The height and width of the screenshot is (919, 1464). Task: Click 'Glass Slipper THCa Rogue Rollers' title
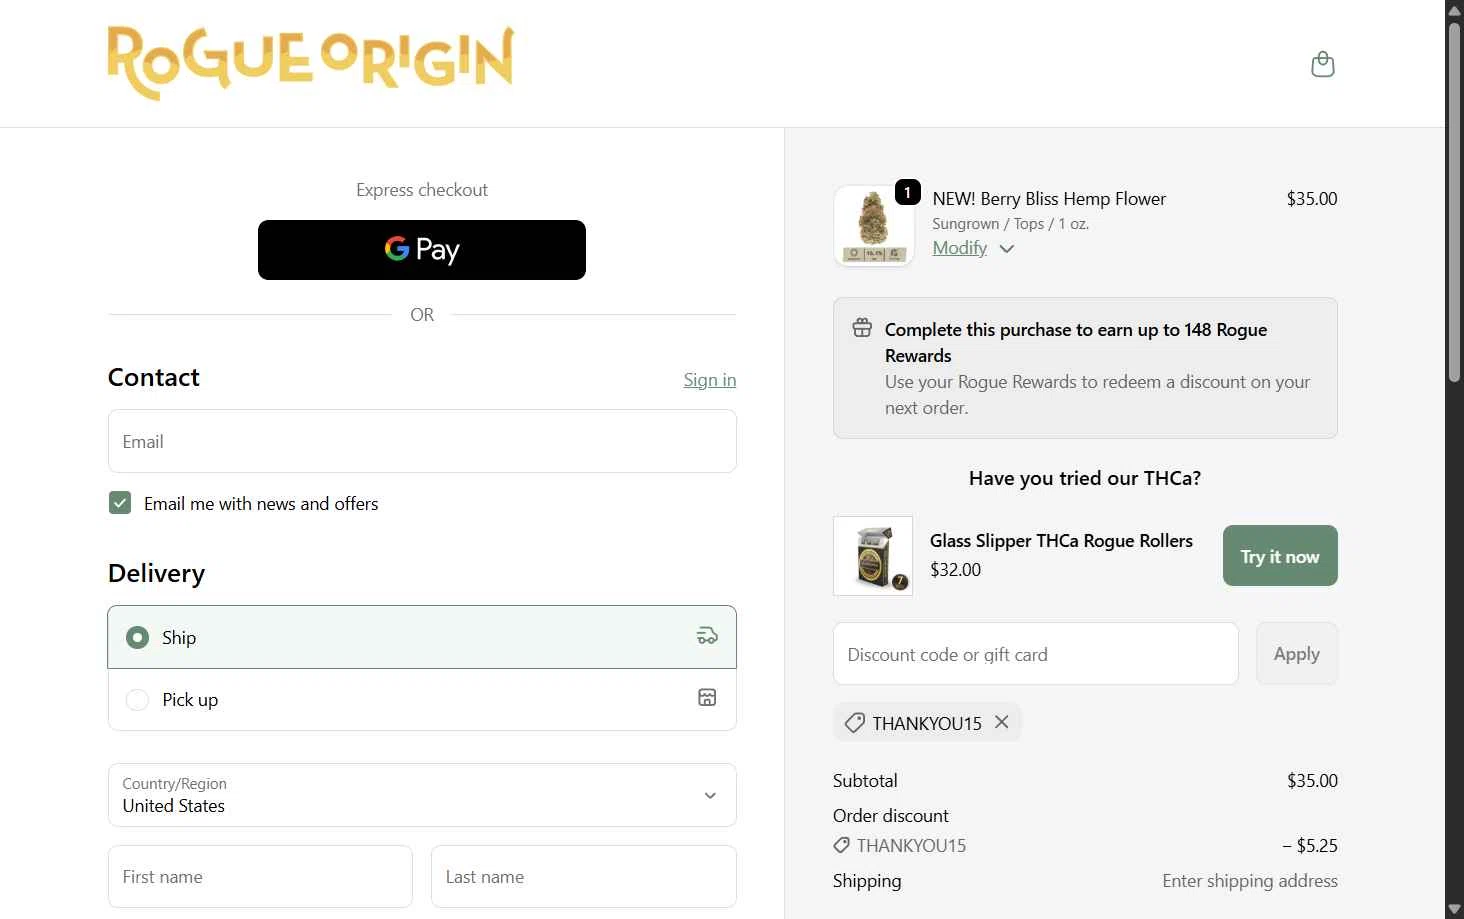click(1061, 541)
